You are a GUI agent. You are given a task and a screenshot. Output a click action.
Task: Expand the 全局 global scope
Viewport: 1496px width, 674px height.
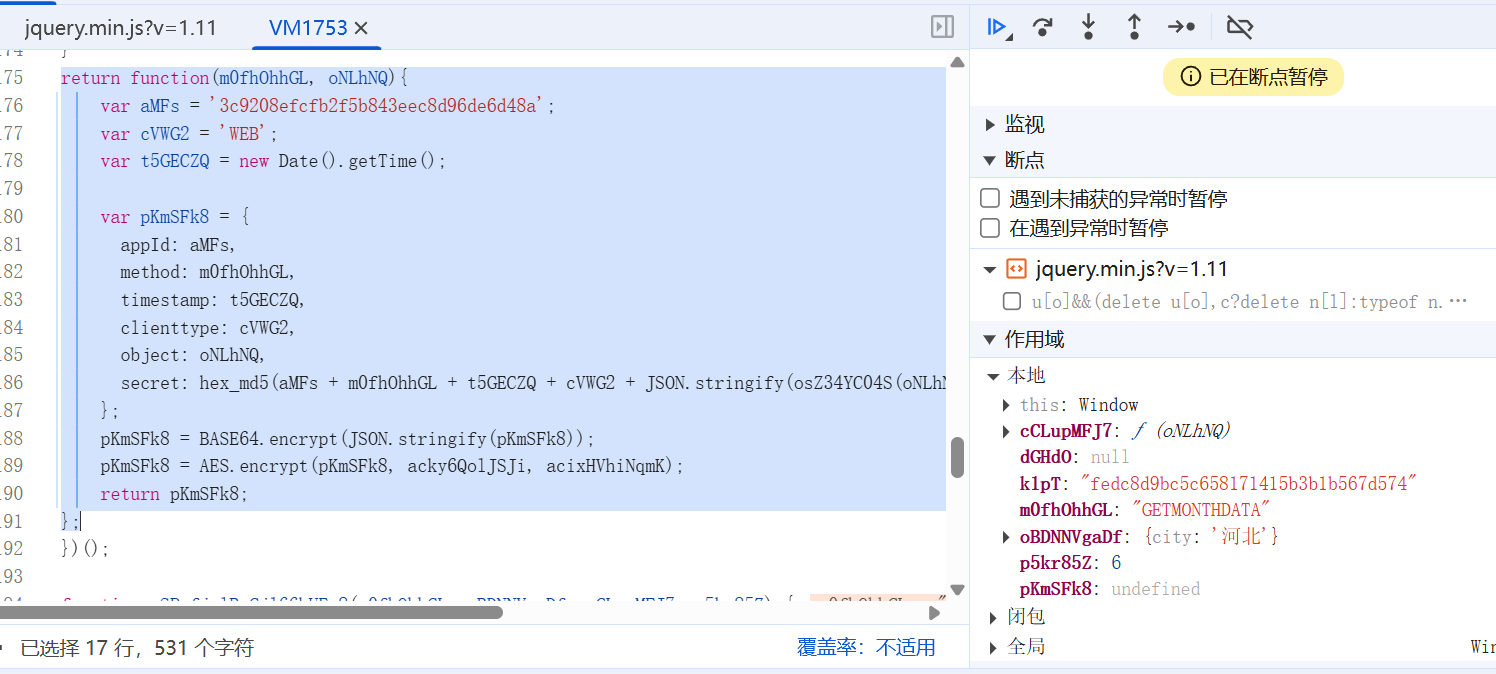(x=994, y=647)
